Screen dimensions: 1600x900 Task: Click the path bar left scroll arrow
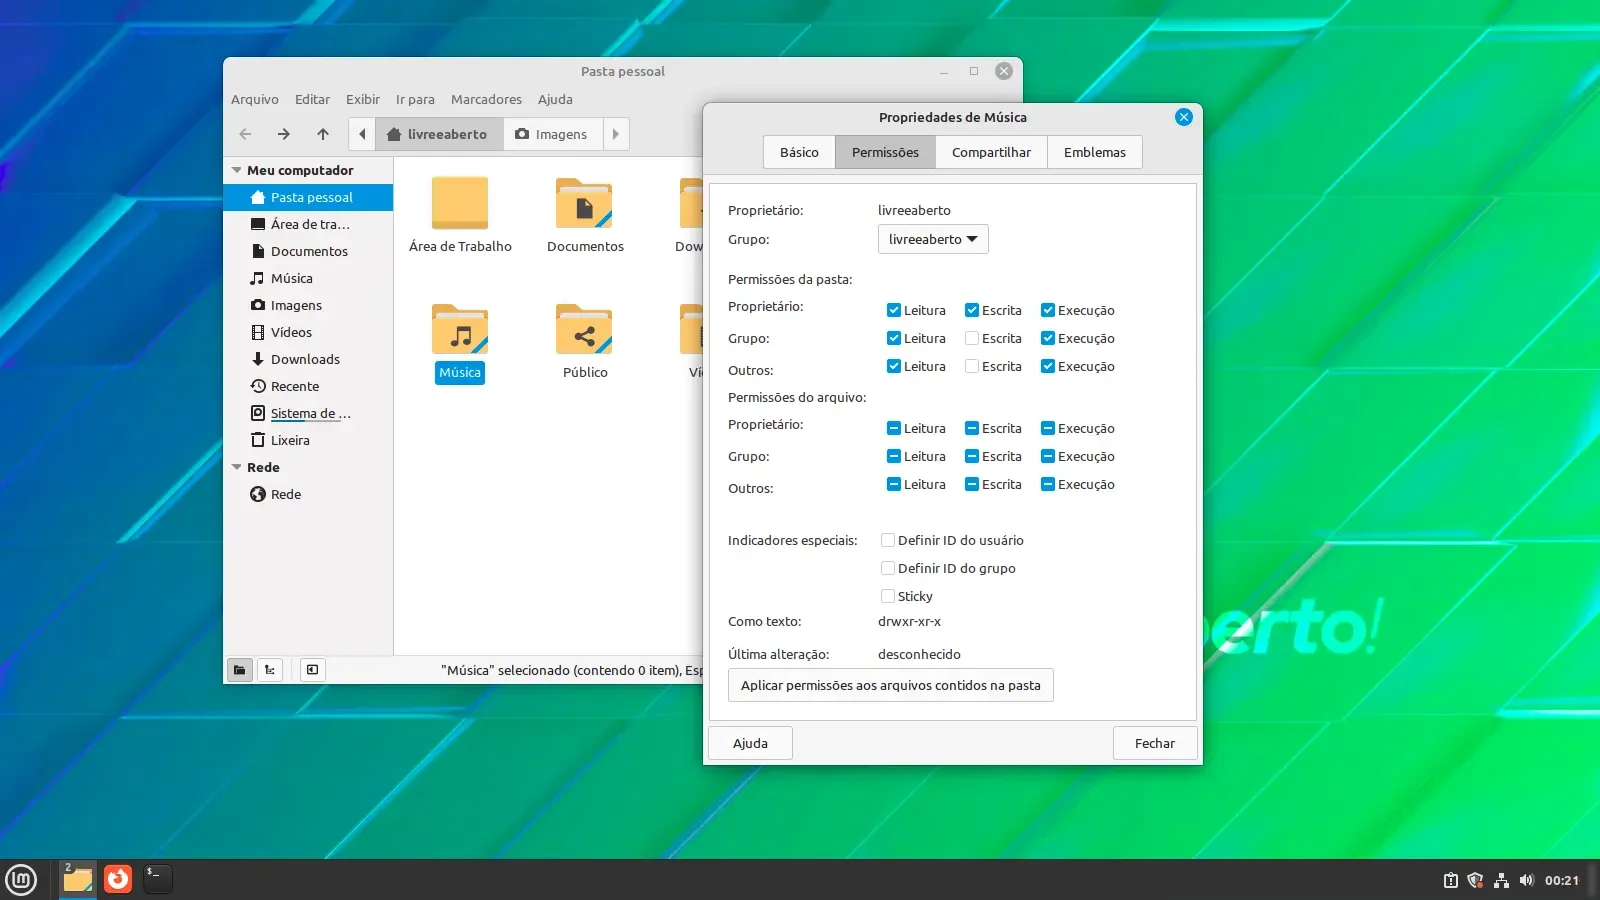tap(362, 134)
